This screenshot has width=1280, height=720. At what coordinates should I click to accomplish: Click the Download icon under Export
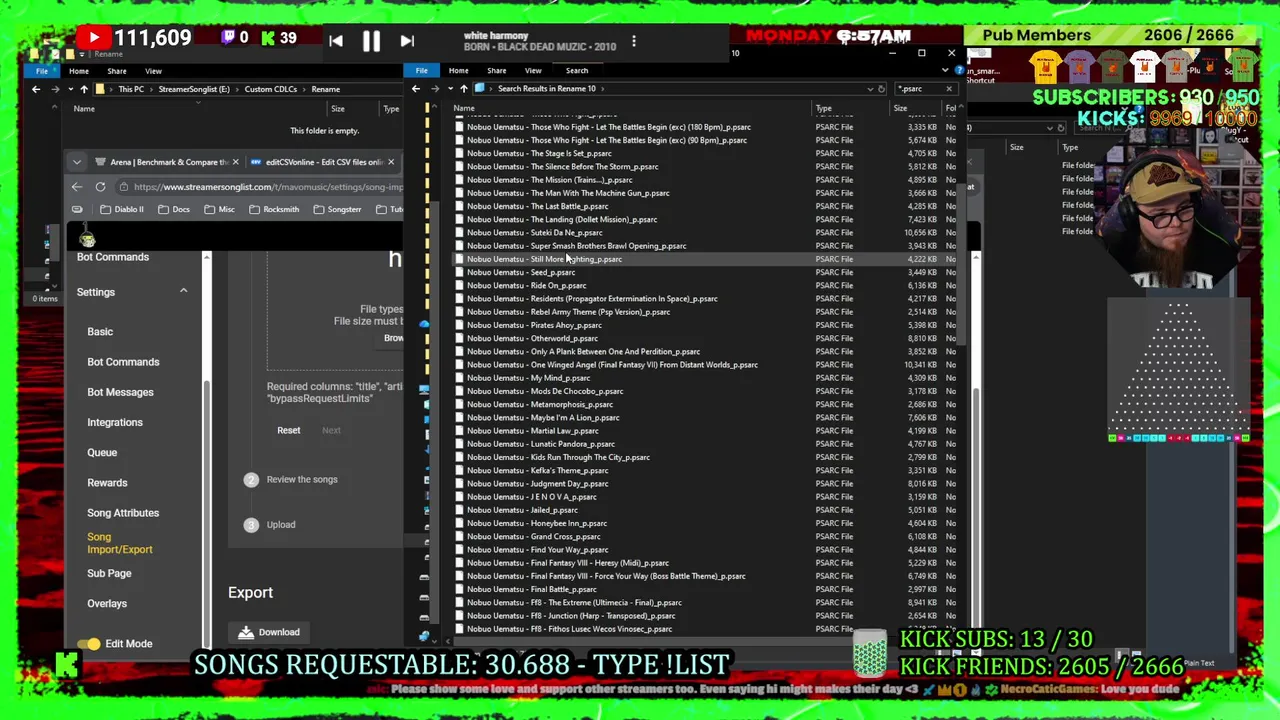point(246,632)
